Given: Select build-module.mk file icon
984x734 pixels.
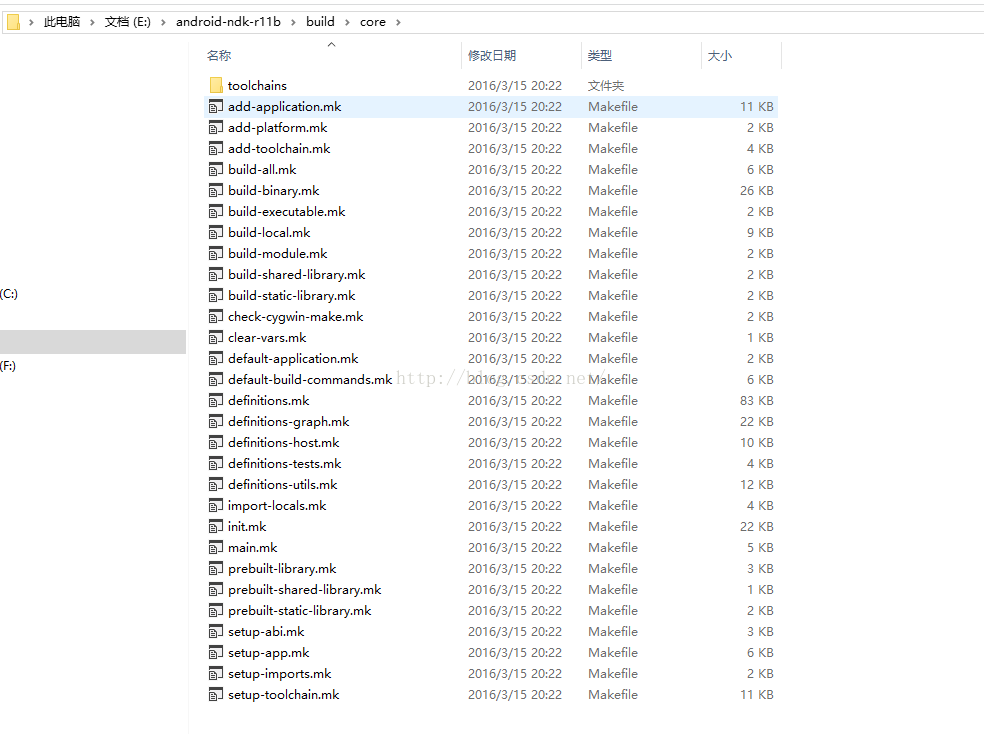Looking at the screenshot, I should coord(216,254).
